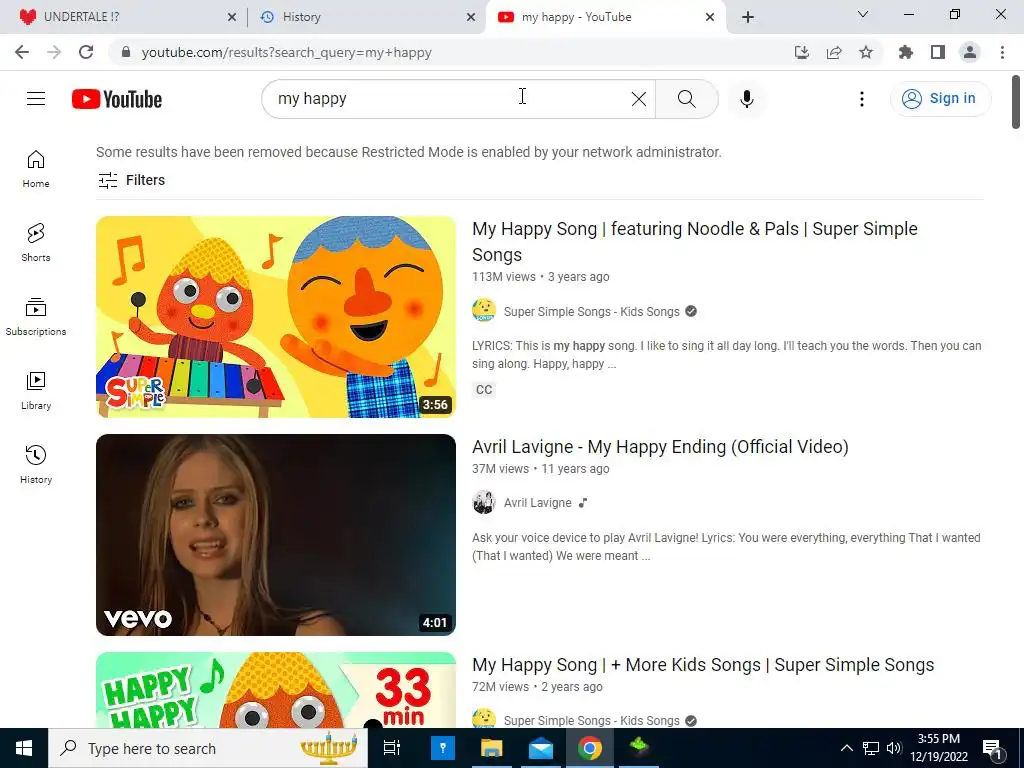
Task: Open Task View on the taskbar
Action: (x=392, y=748)
